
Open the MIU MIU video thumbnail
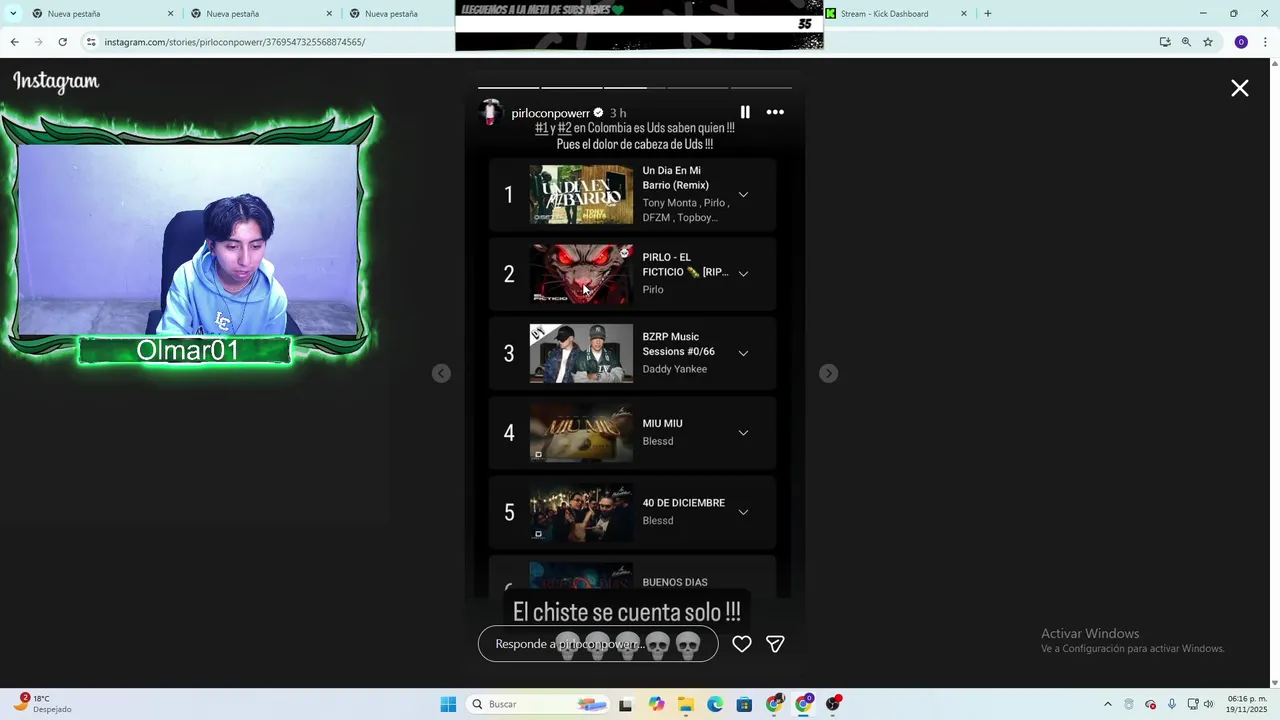coord(581,432)
